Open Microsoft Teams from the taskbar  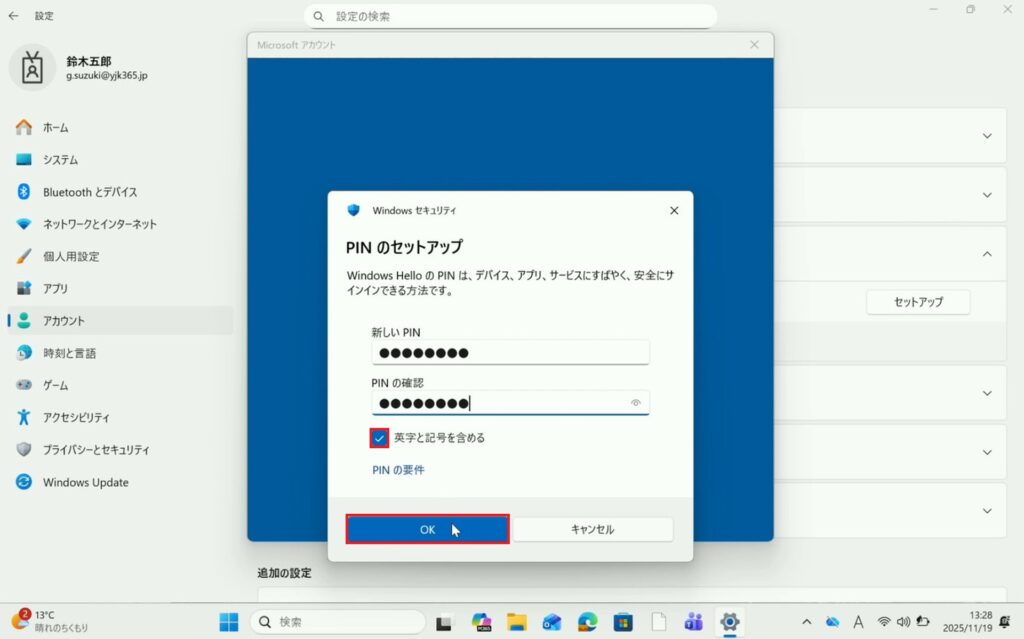click(x=693, y=622)
